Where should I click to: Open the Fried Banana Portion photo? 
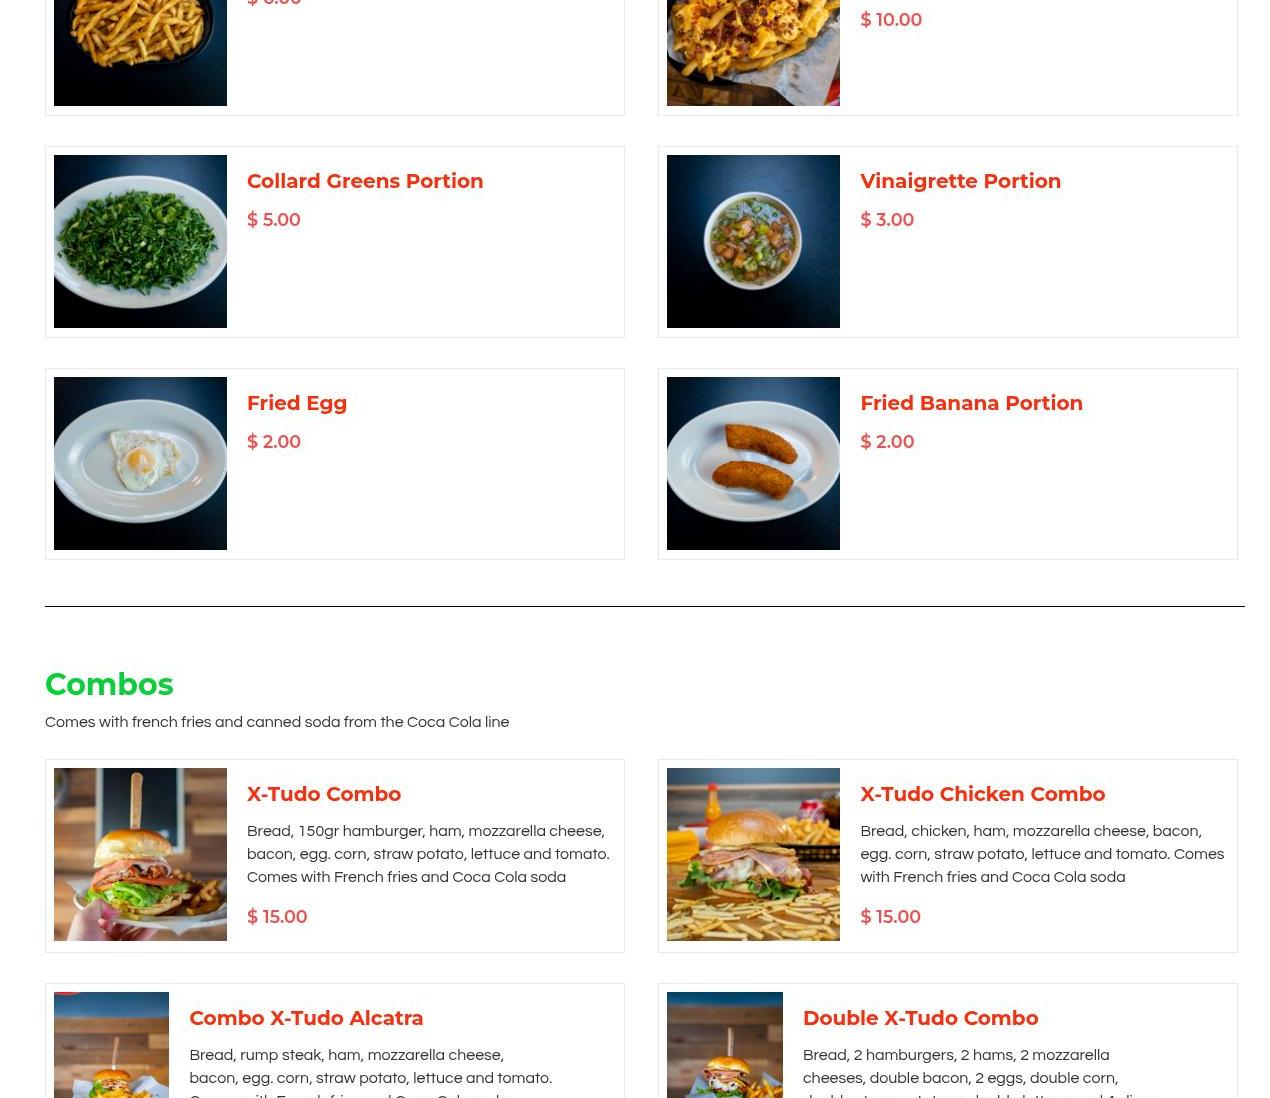pyautogui.click(x=753, y=463)
